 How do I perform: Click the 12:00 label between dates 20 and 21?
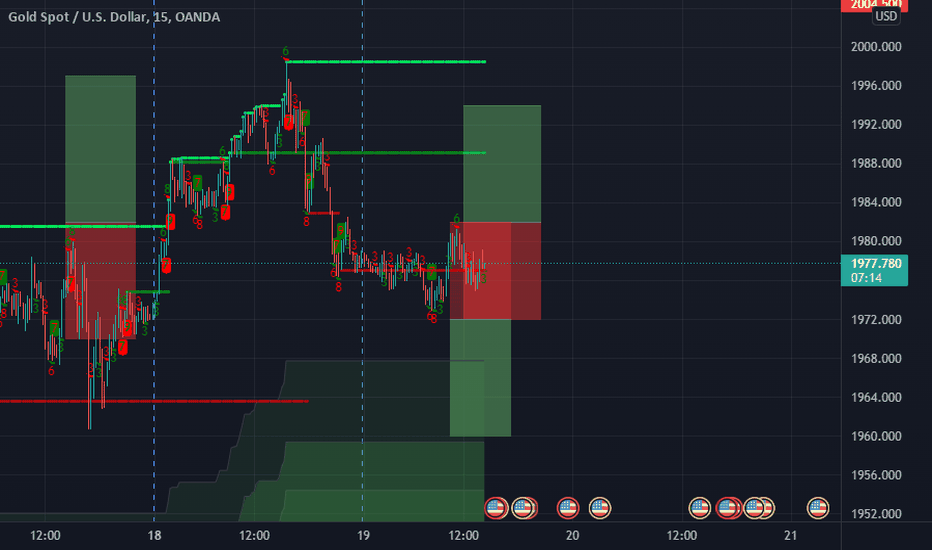pos(682,536)
